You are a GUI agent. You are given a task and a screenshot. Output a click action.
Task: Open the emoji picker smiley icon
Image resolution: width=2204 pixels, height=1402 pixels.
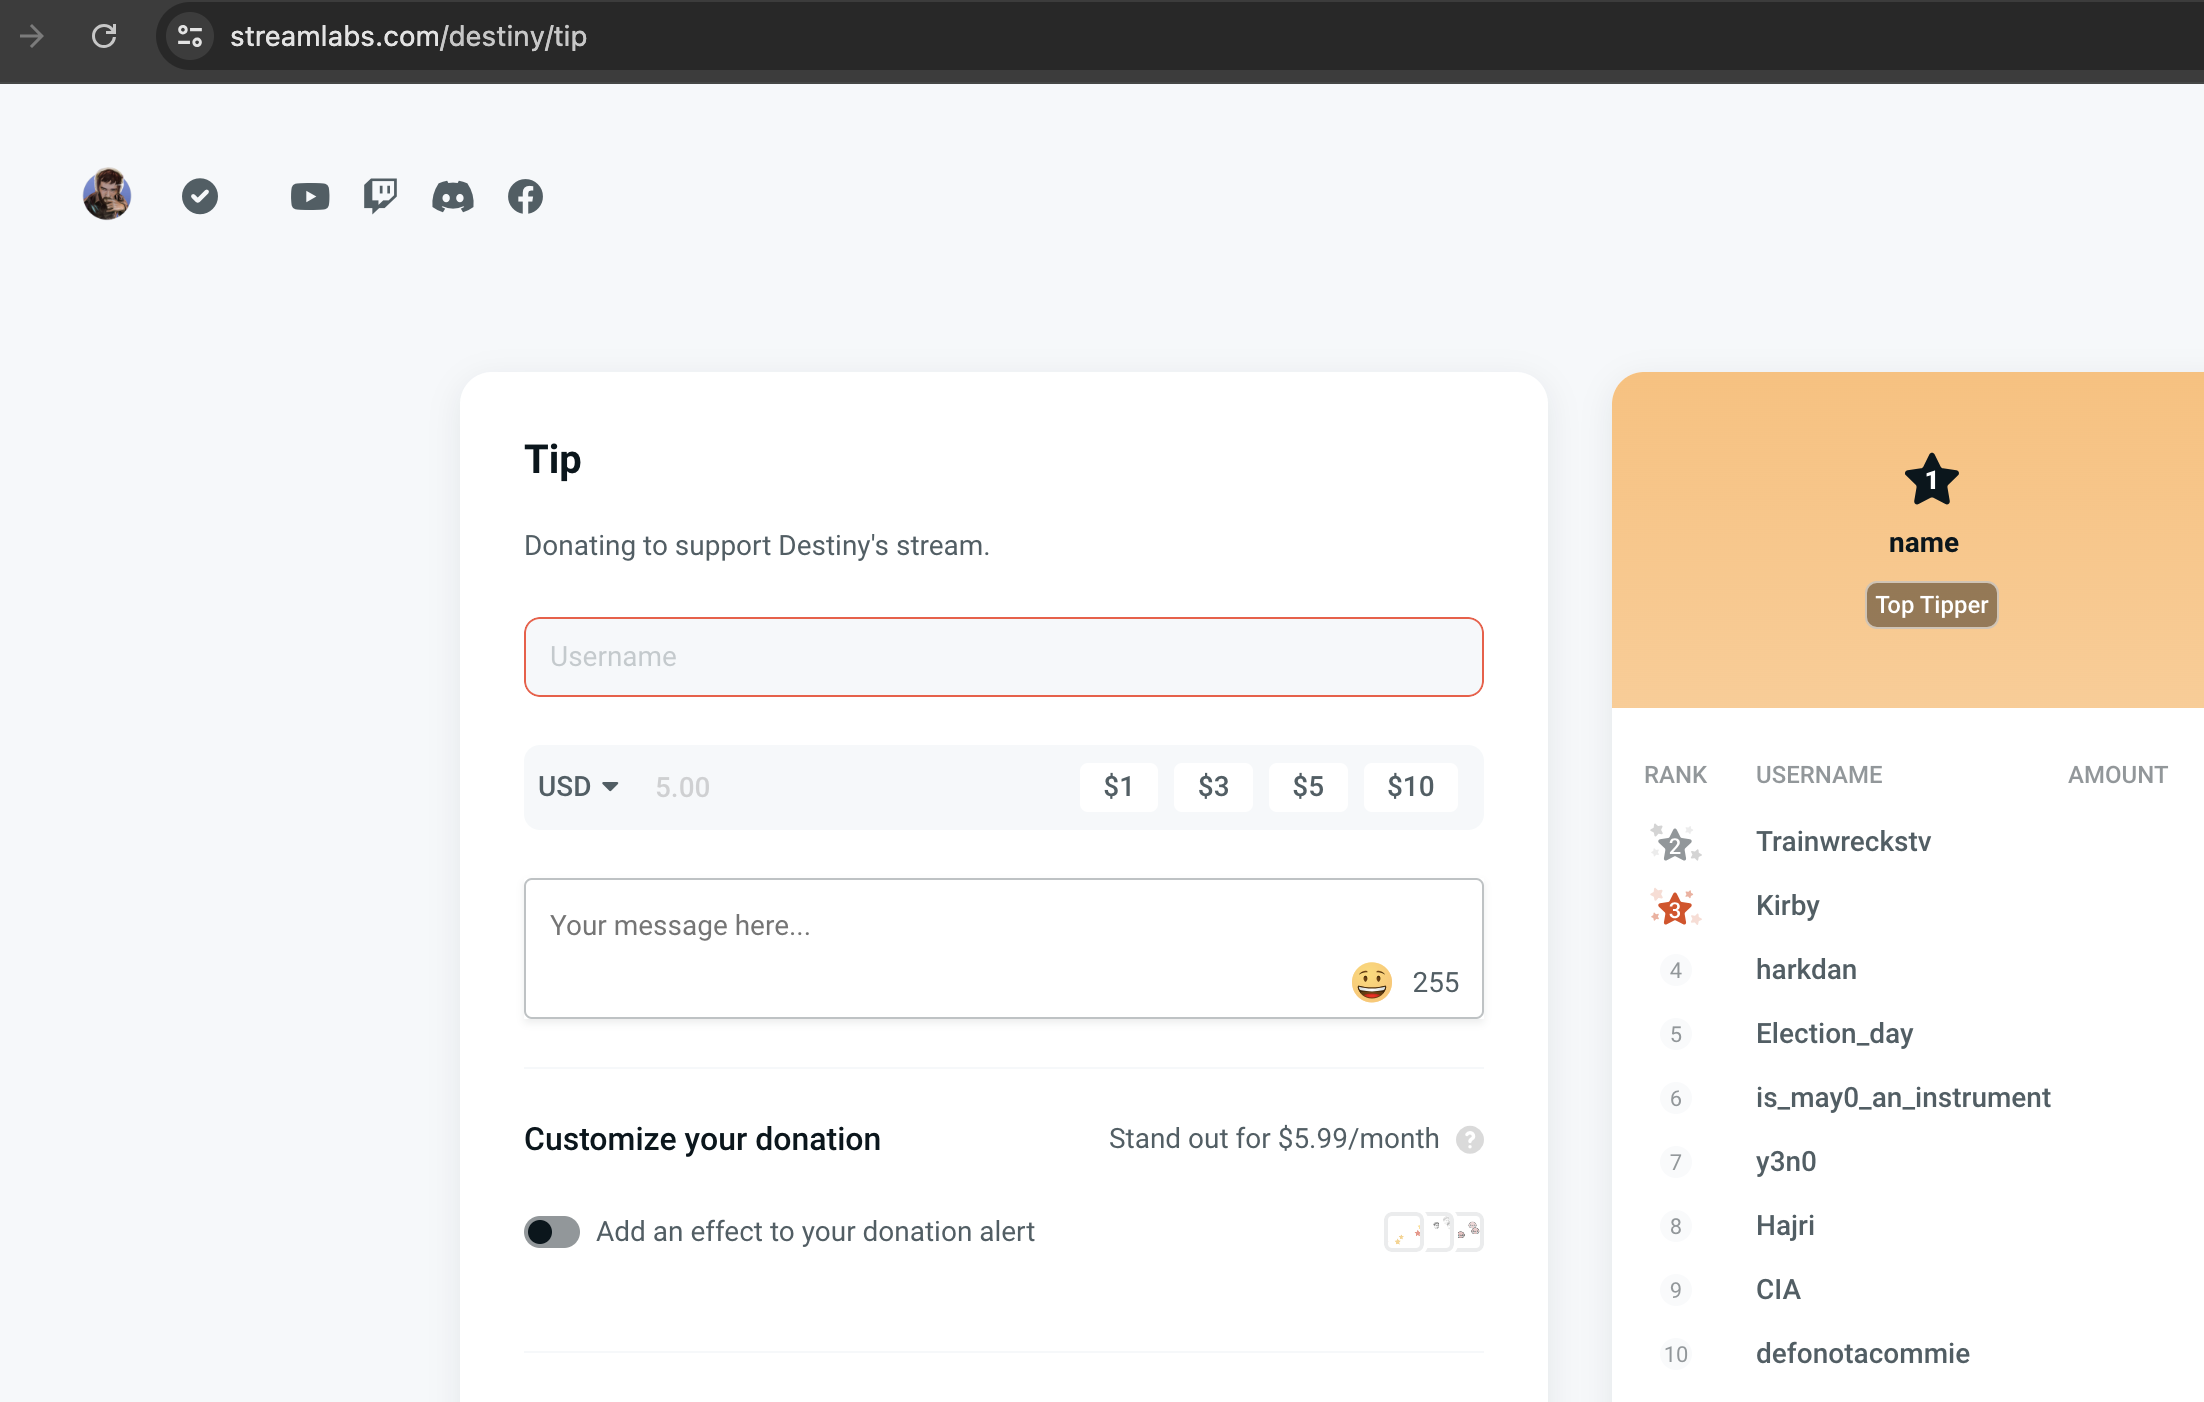tap(1372, 982)
